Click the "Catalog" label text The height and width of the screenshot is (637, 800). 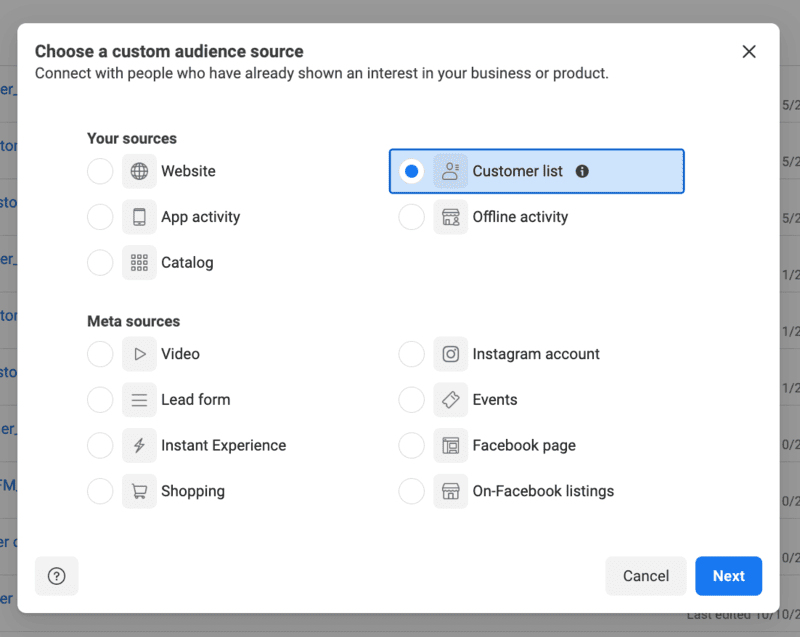pyautogui.click(x=187, y=263)
